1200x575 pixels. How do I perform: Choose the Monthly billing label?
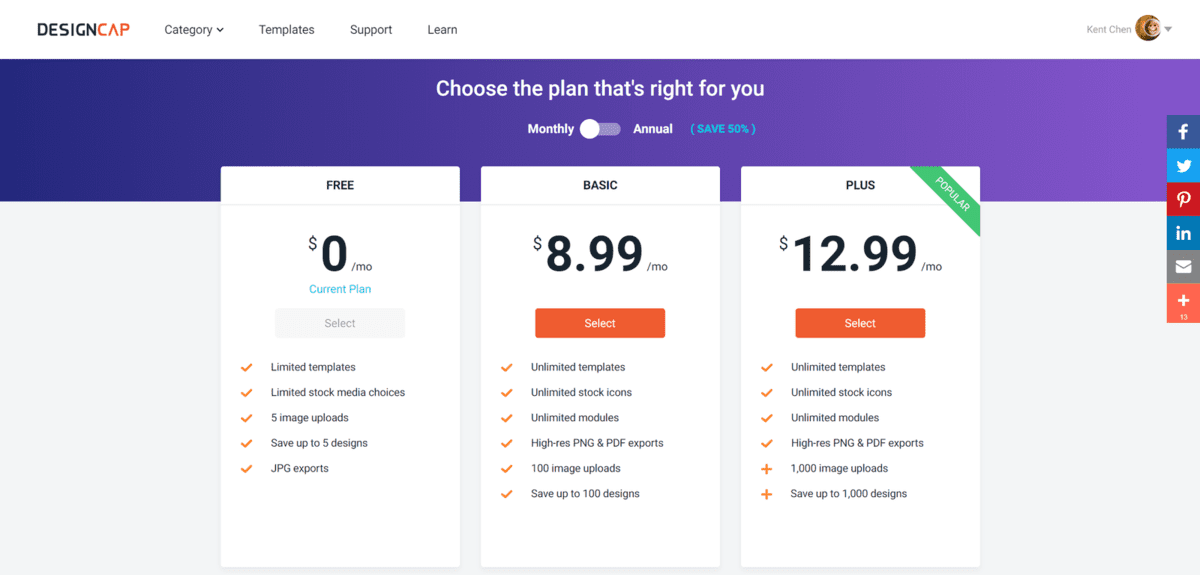click(x=550, y=129)
